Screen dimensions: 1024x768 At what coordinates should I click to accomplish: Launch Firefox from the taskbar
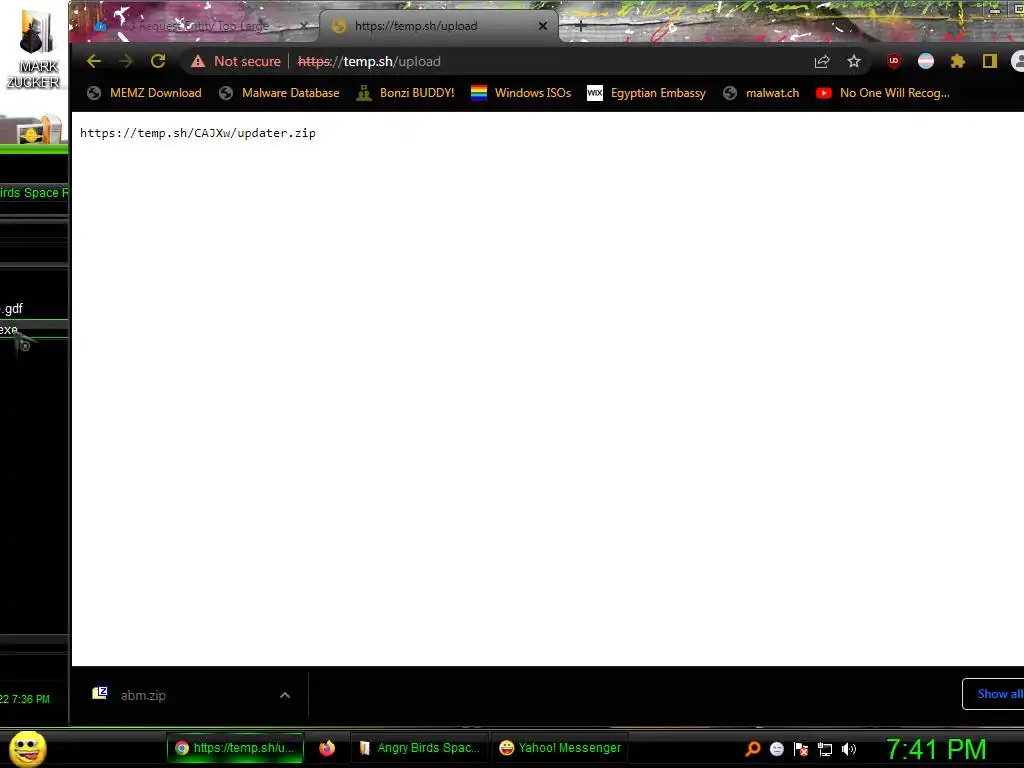(x=327, y=748)
